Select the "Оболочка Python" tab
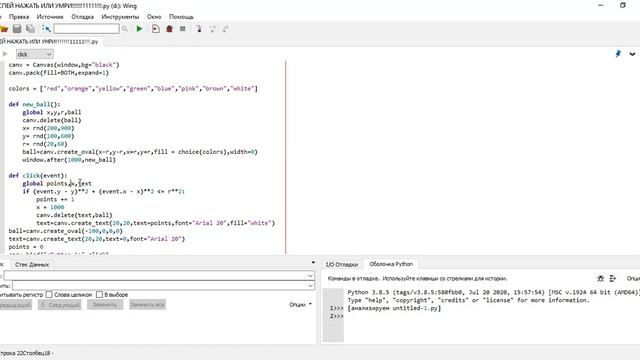 pyautogui.click(x=391, y=264)
